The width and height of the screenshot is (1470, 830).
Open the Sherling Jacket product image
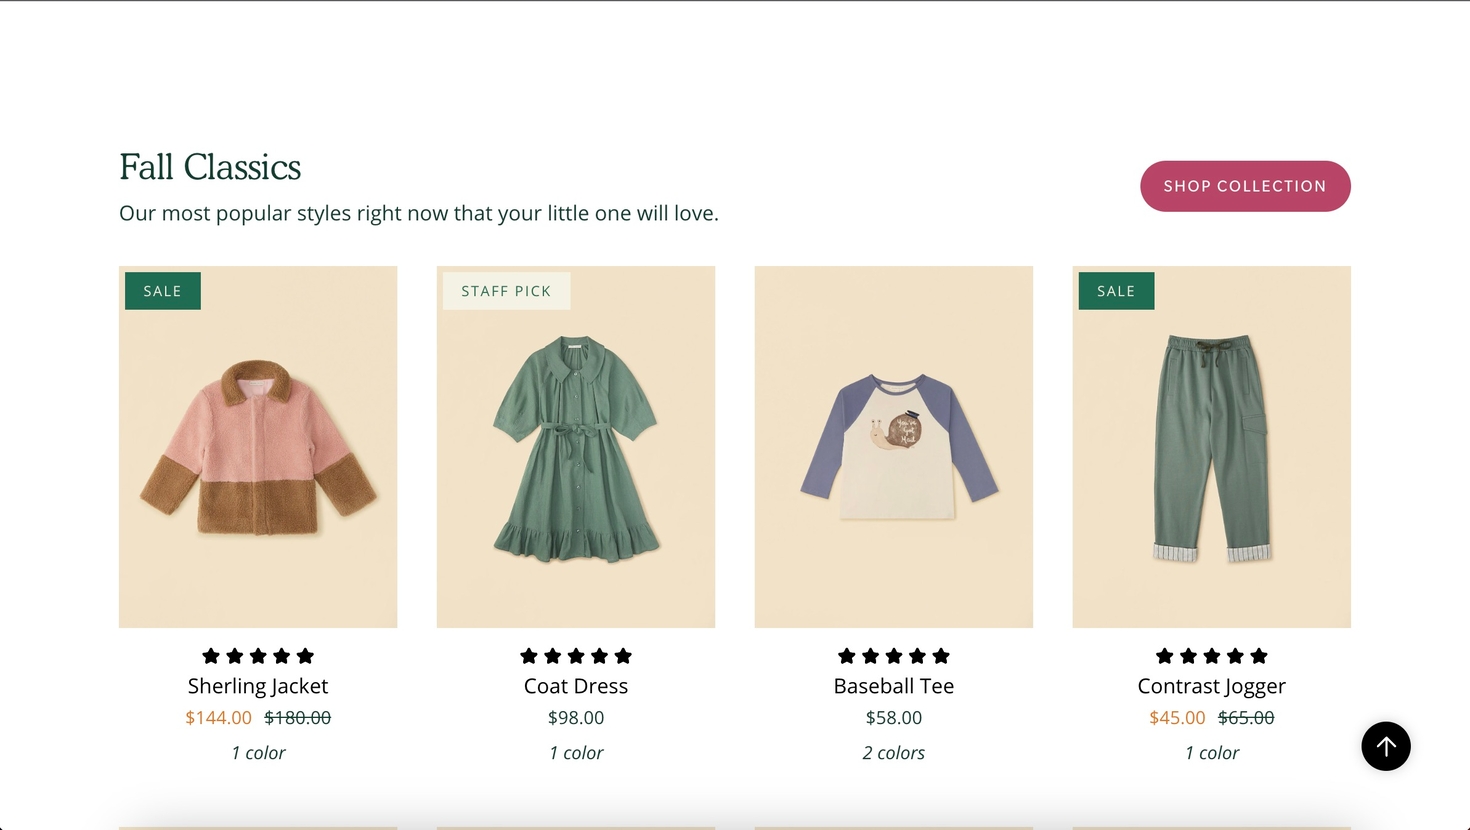click(x=258, y=447)
